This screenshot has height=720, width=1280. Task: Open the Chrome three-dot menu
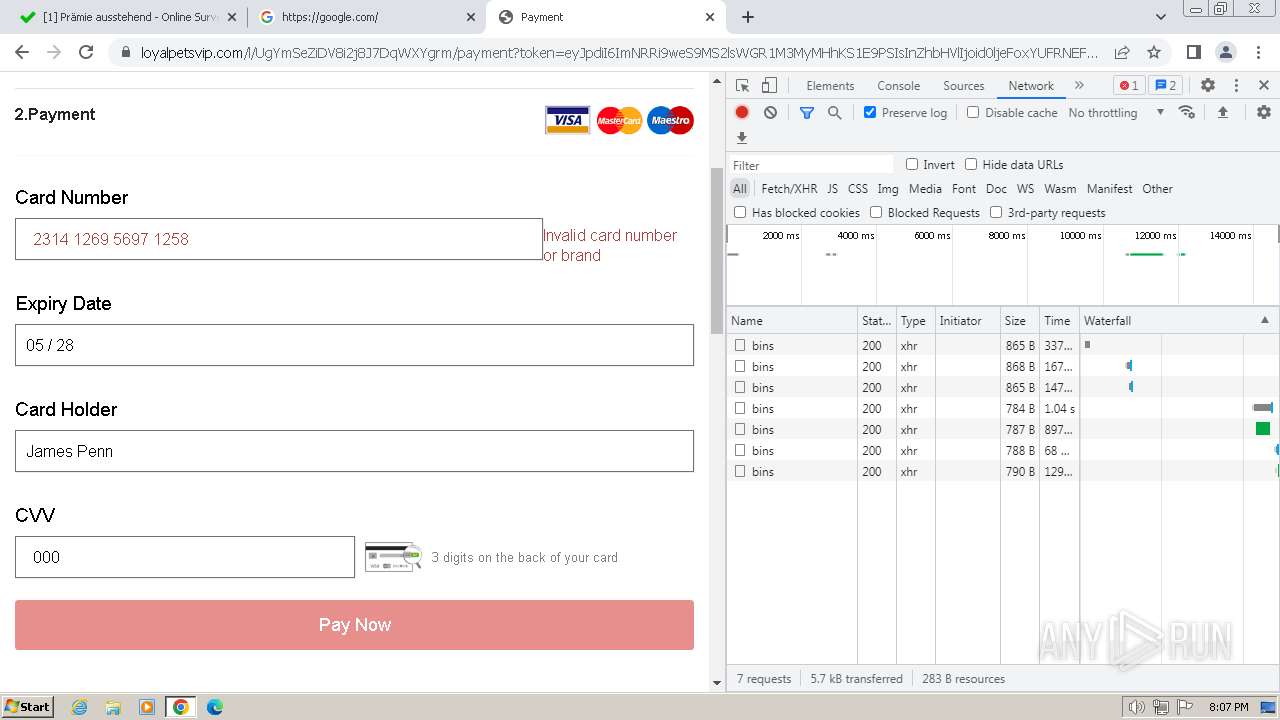tap(1257, 52)
